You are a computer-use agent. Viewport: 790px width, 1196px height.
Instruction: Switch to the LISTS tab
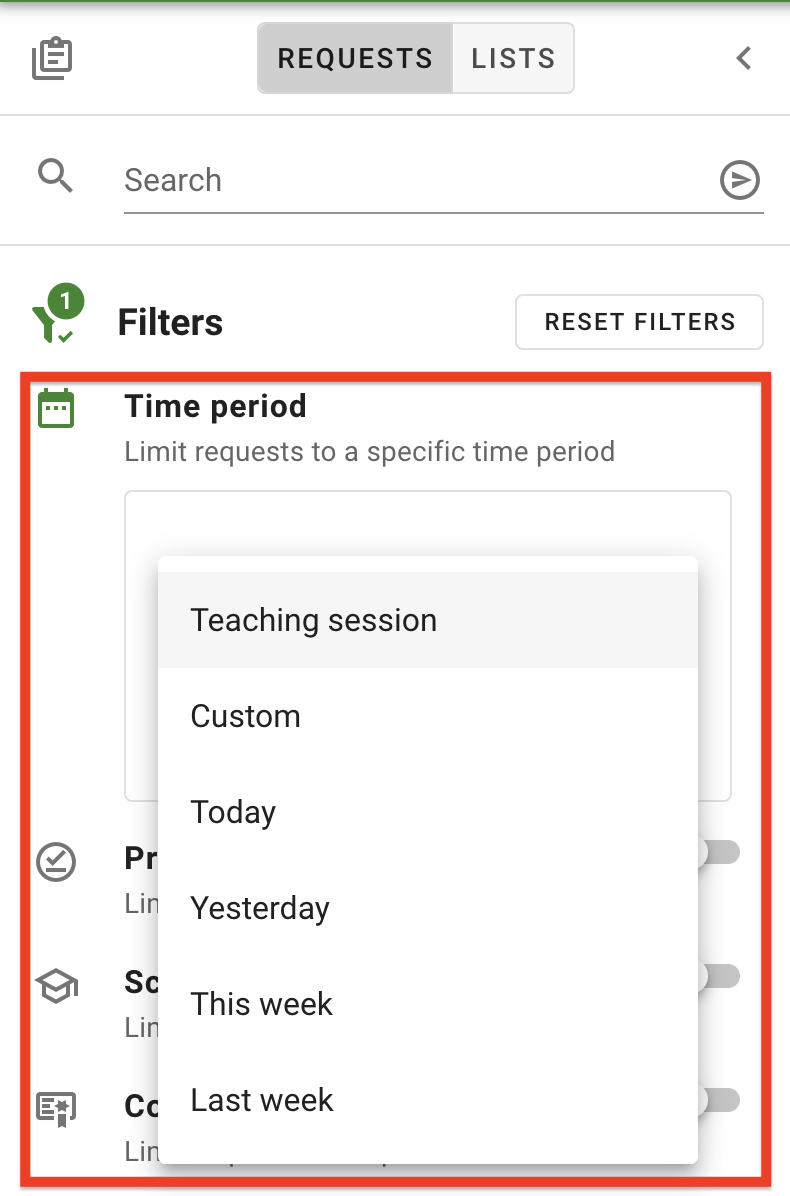tap(512, 58)
